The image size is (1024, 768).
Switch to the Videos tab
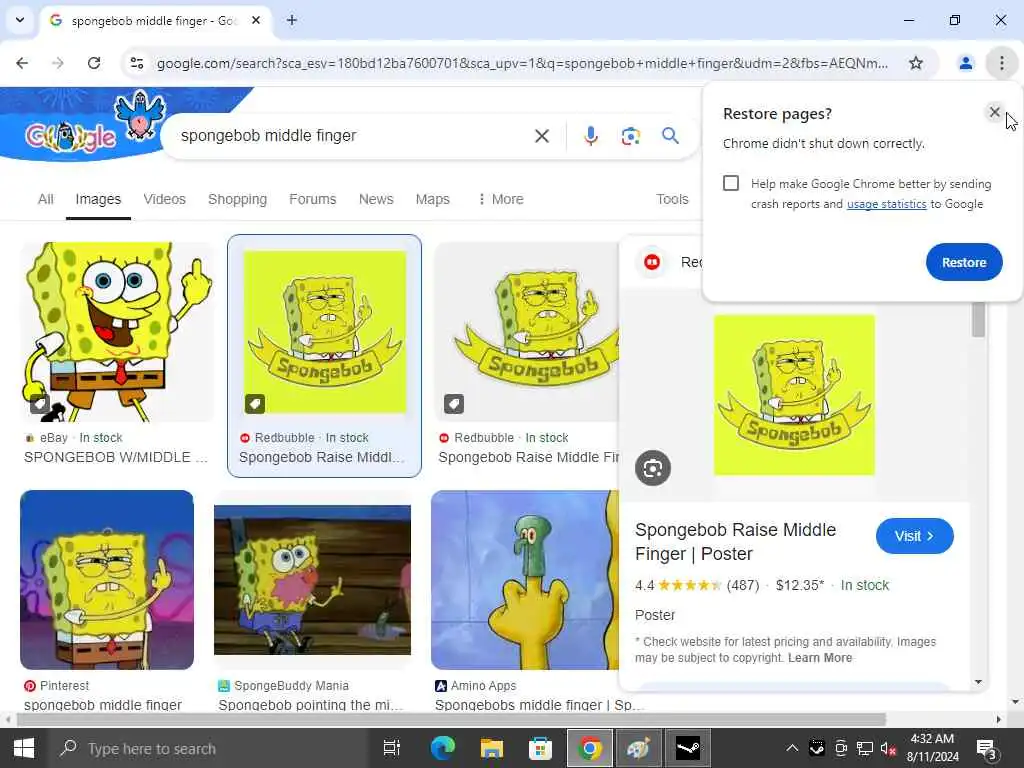point(165,199)
